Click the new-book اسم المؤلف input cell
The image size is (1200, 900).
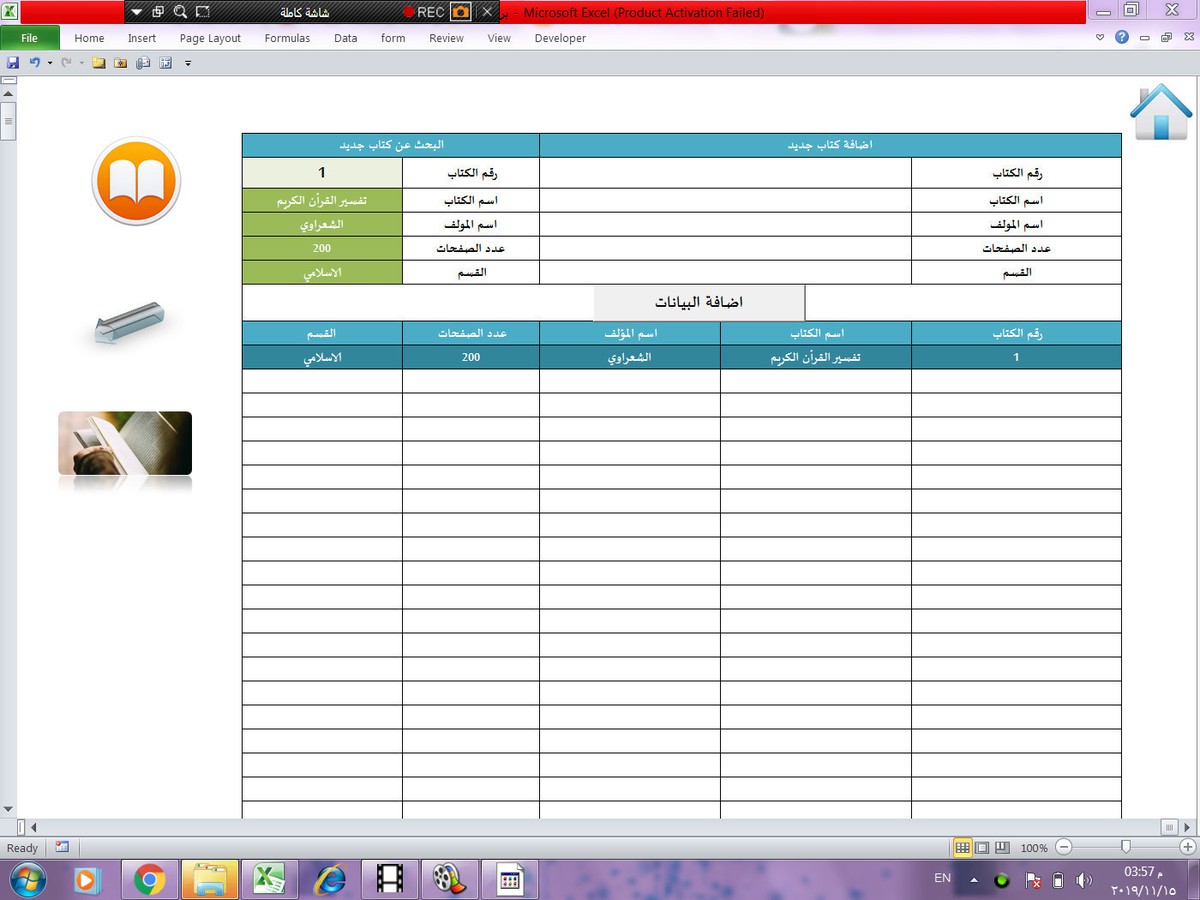725,224
